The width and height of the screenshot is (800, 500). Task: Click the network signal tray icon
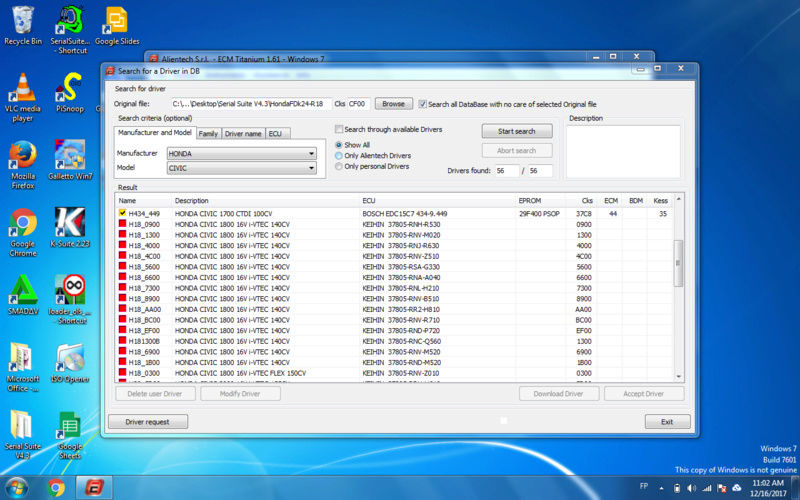(707, 488)
